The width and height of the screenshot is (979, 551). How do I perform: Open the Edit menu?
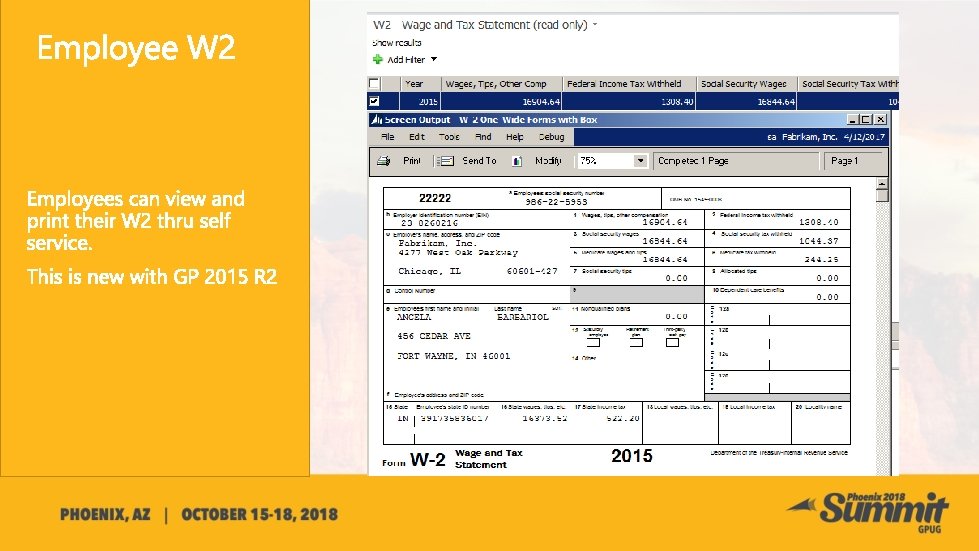point(416,137)
